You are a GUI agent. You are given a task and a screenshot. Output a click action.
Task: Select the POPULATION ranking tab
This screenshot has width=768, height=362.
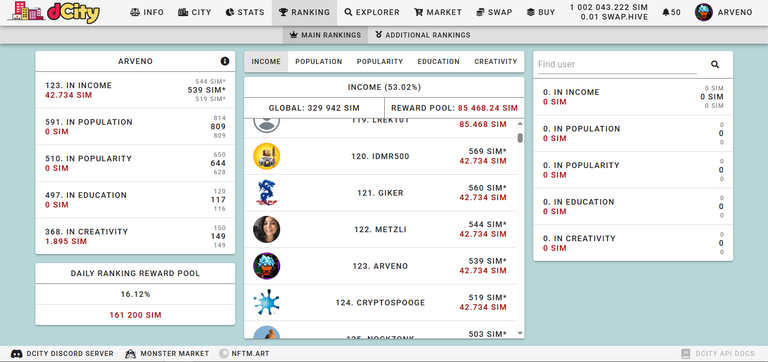pos(318,61)
